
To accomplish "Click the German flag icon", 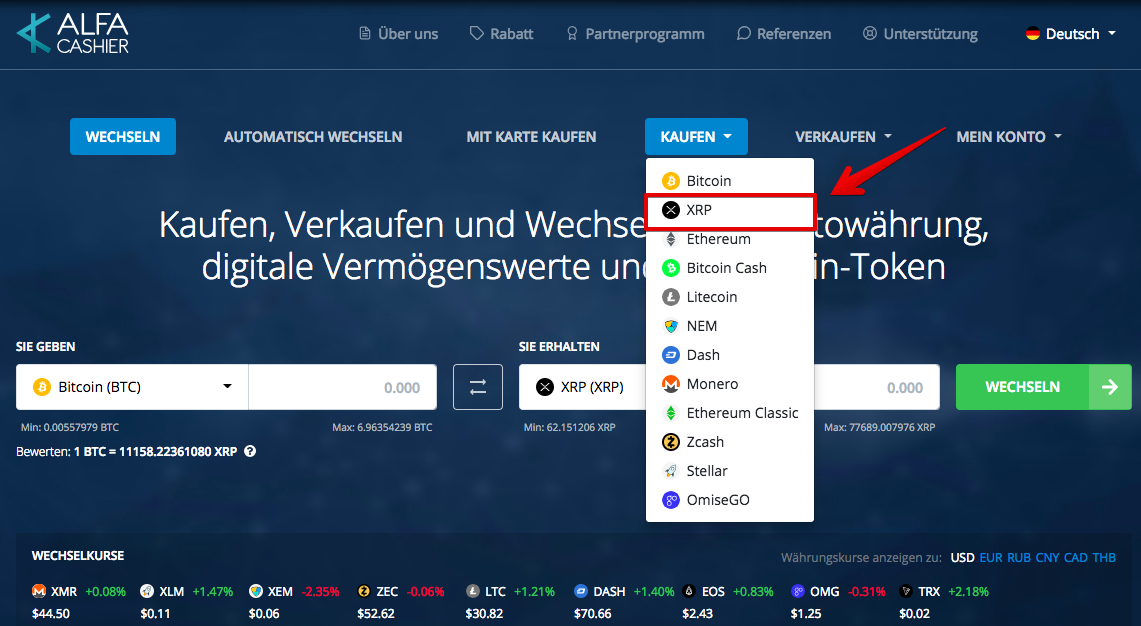I will pyautogui.click(x=1033, y=33).
